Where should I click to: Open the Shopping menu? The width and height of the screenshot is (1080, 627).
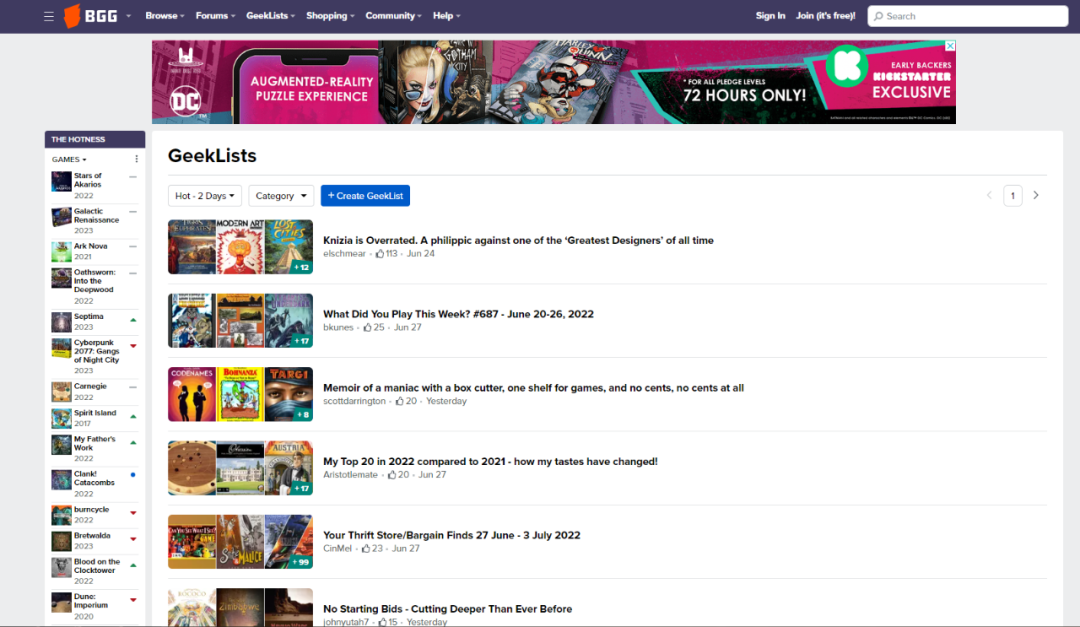330,16
